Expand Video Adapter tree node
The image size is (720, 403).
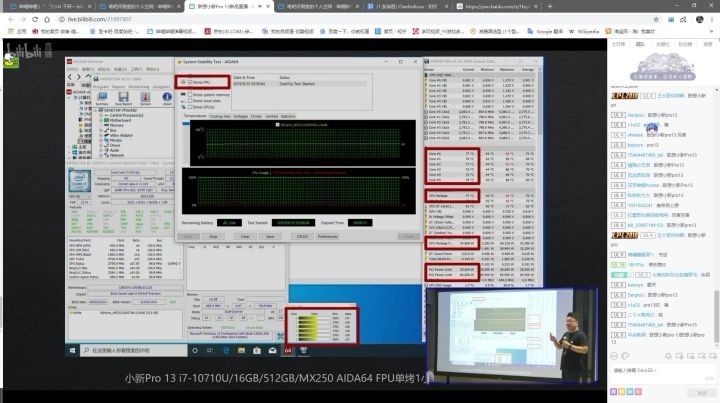click(101, 135)
